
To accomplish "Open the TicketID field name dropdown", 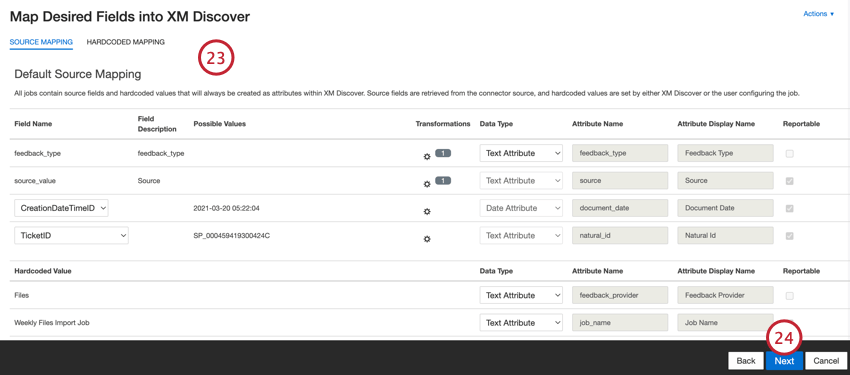I will (x=72, y=236).
